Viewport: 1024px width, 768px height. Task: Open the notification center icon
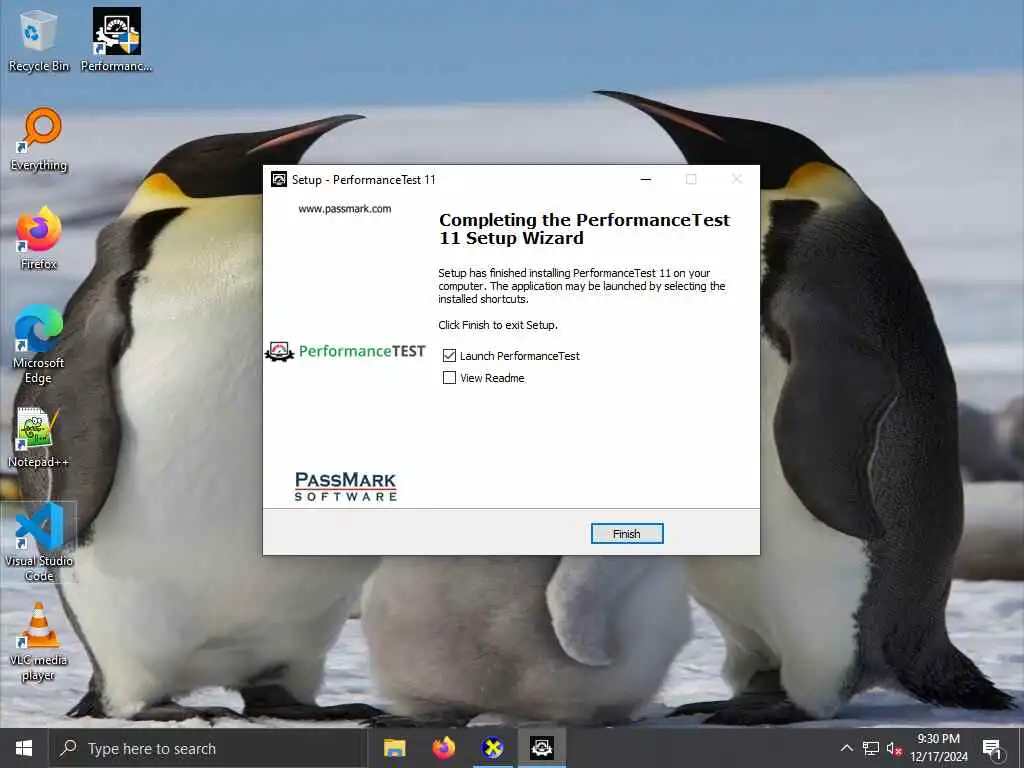992,748
